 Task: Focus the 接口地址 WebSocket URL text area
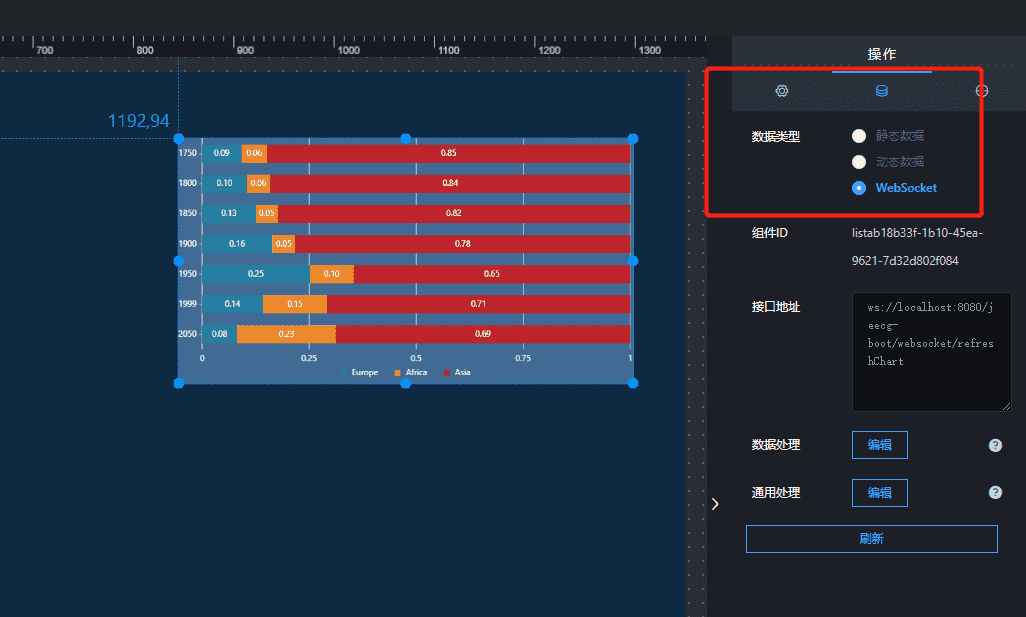931,351
